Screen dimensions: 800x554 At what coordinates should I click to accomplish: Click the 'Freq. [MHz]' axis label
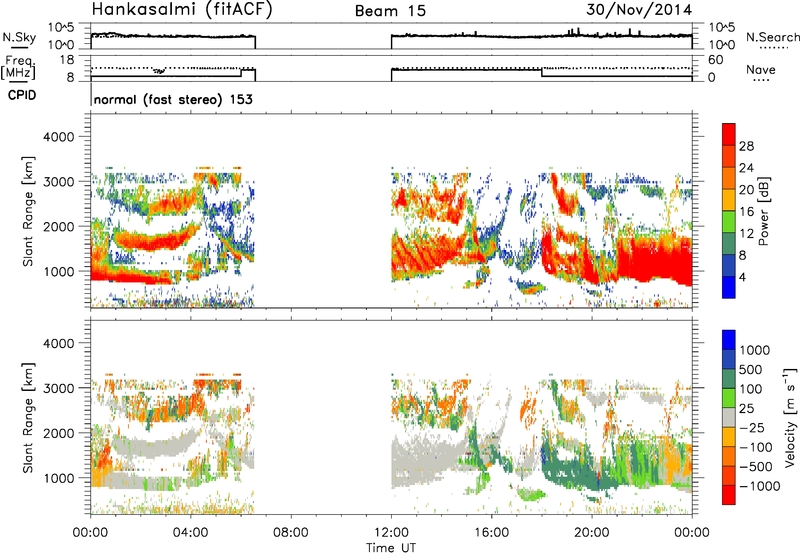[x=19, y=67]
